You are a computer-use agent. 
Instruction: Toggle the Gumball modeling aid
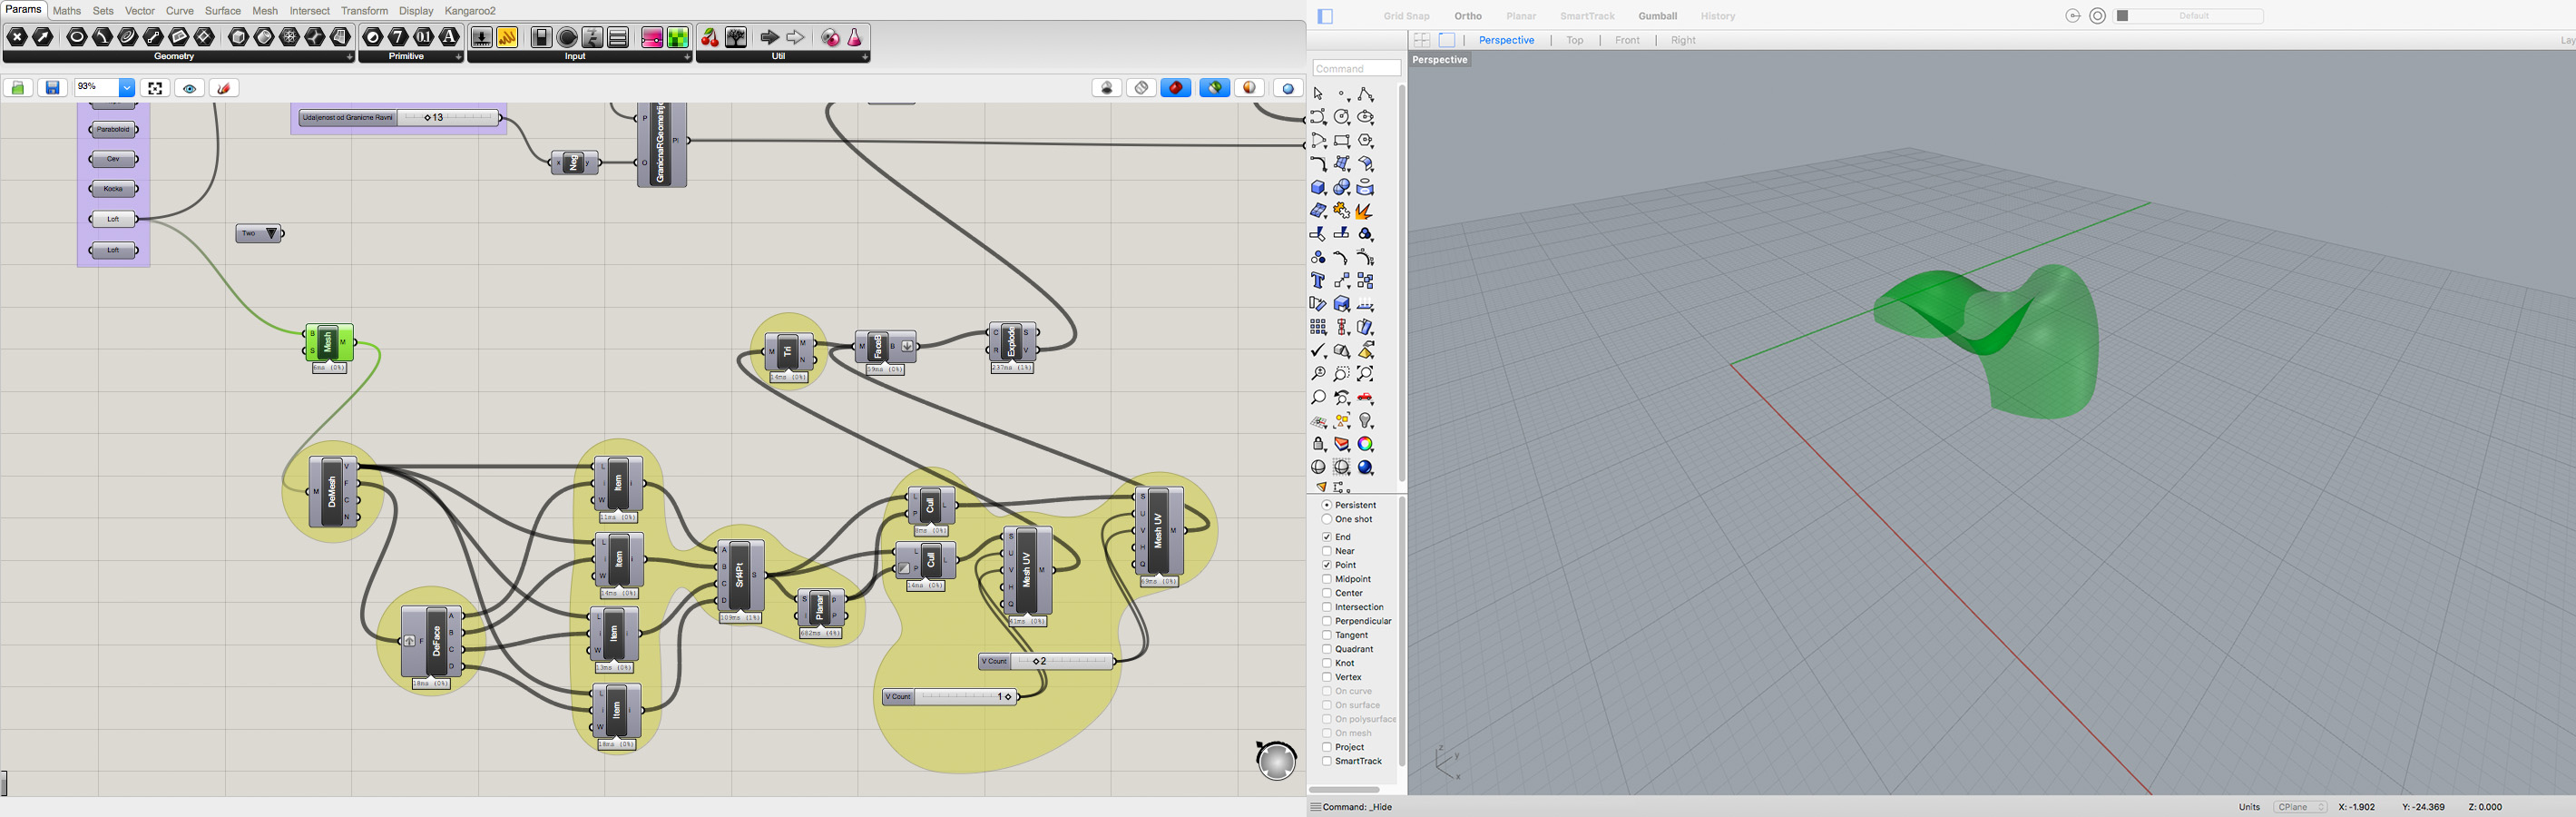click(1657, 16)
